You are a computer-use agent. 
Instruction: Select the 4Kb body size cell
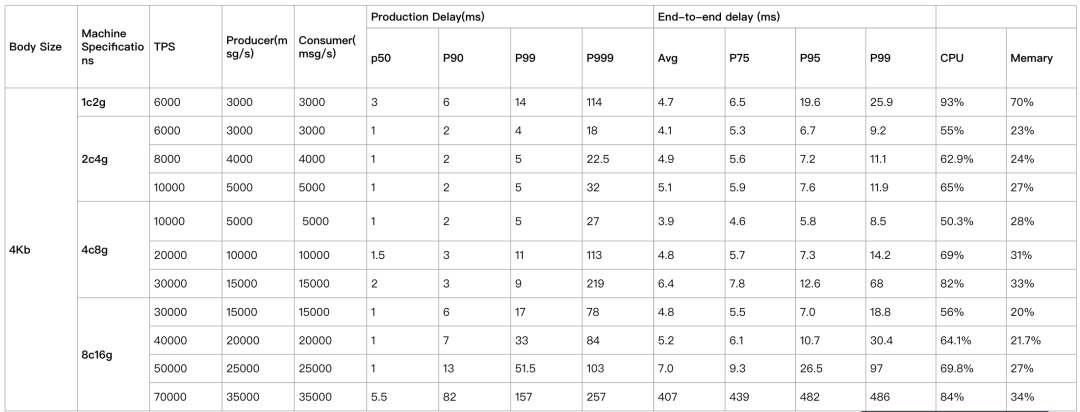coord(39,249)
